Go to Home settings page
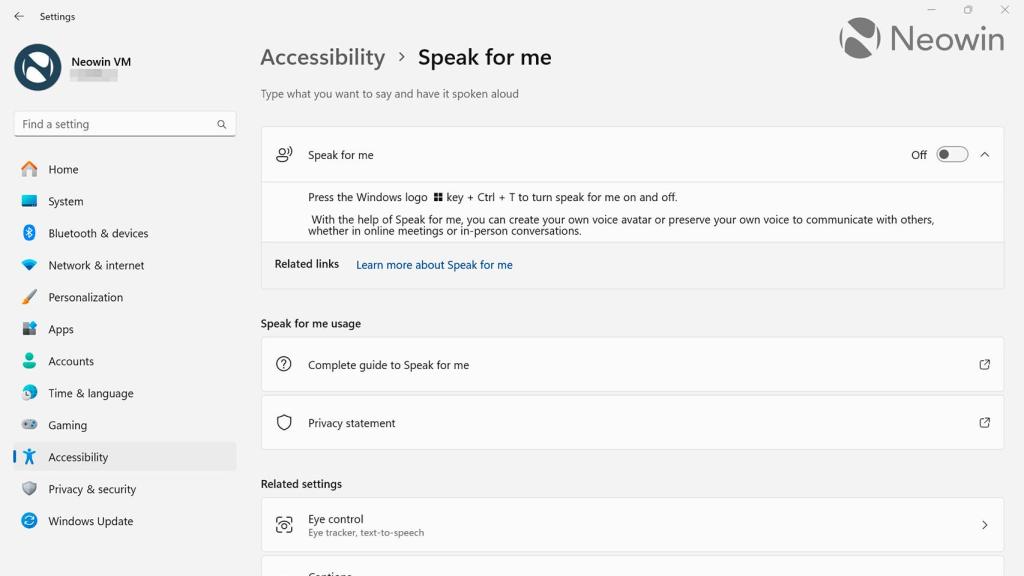 (124, 169)
